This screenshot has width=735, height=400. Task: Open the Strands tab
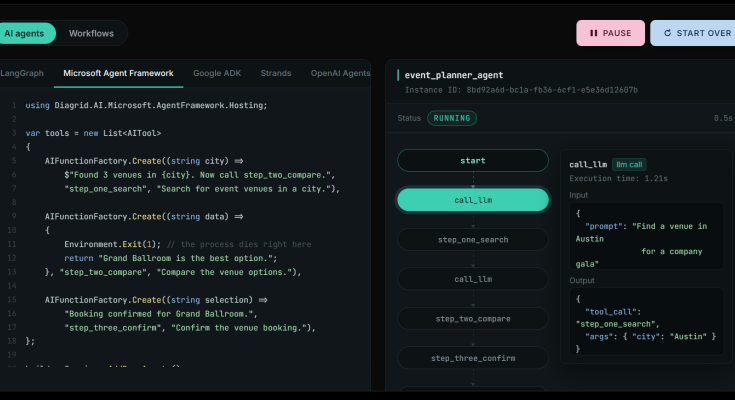pos(276,73)
